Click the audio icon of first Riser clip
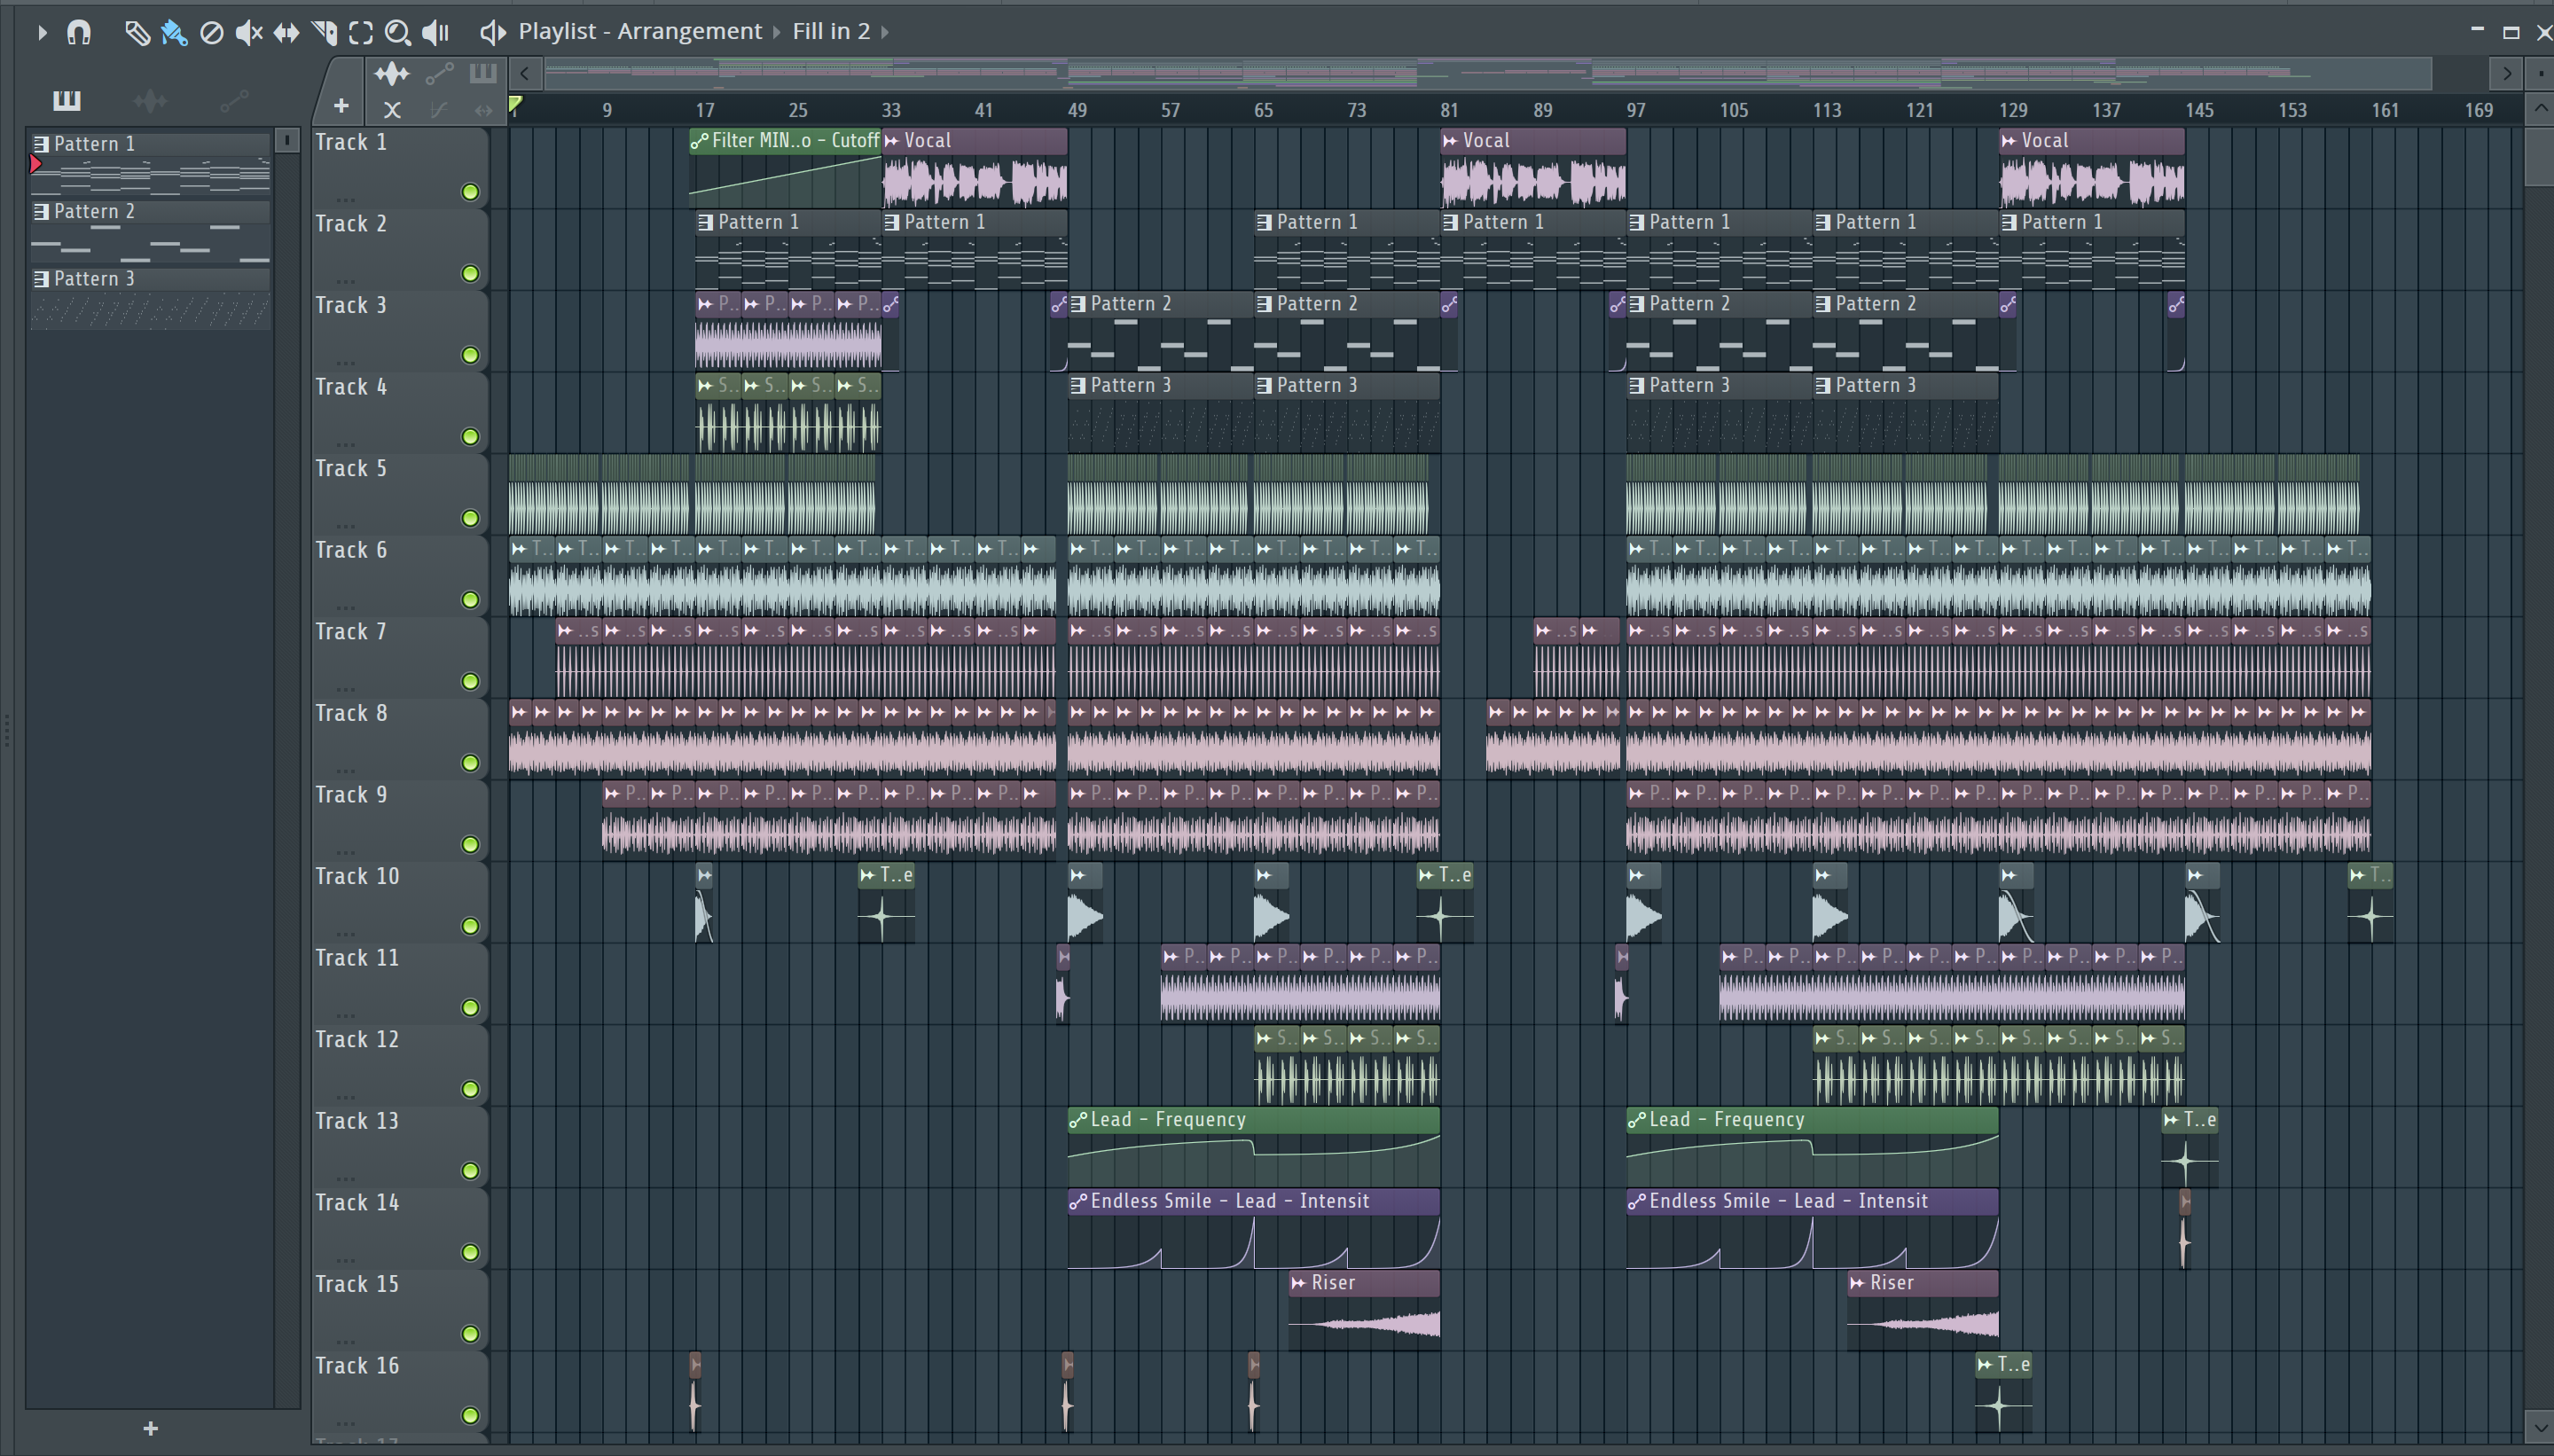The height and width of the screenshot is (1456, 2554). coord(1299,1283)
